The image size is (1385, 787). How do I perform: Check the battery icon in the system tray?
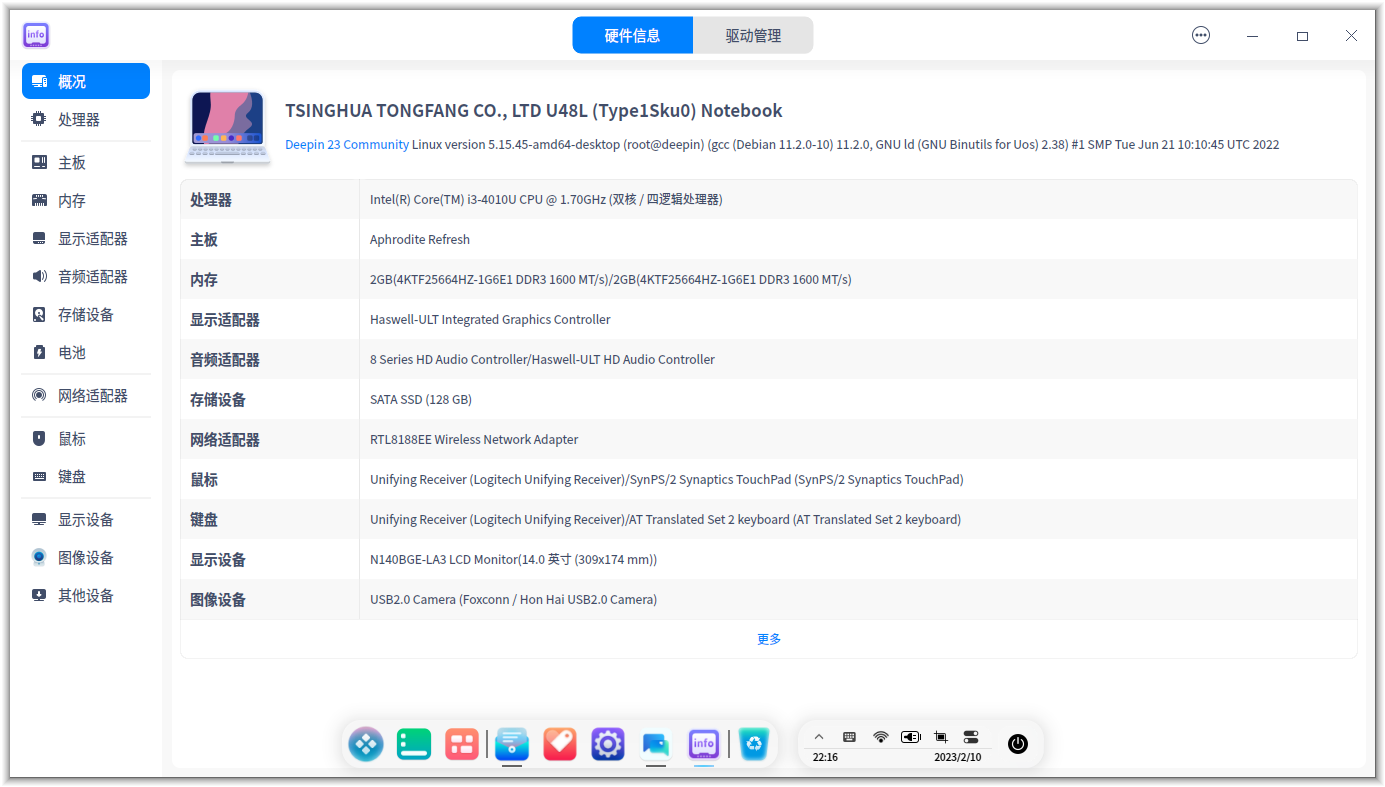910,737
